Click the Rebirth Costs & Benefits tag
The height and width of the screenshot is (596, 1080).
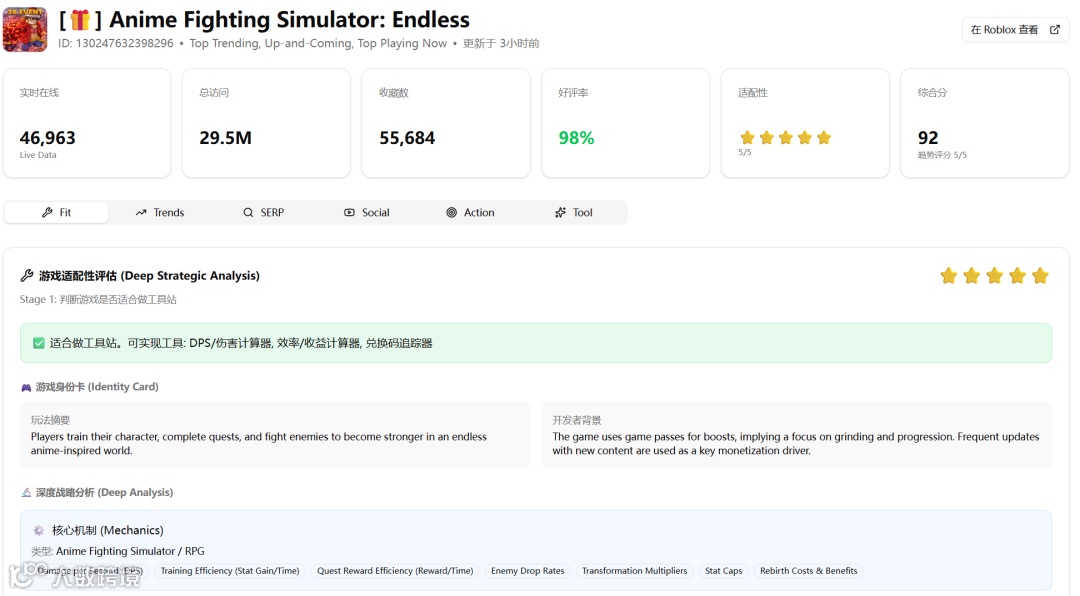pyautogui.click(x=809, y=571)
